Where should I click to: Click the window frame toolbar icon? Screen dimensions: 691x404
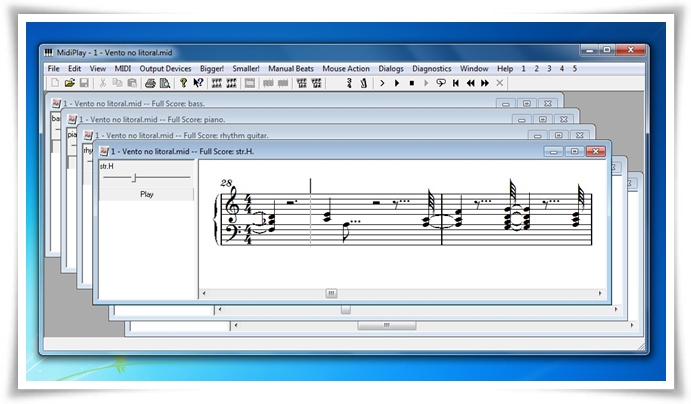tap(250, 83)
